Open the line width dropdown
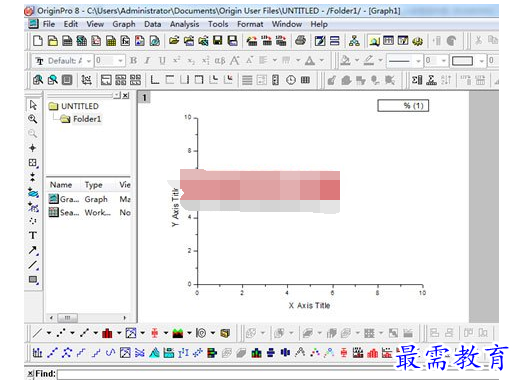 (444, 61)
